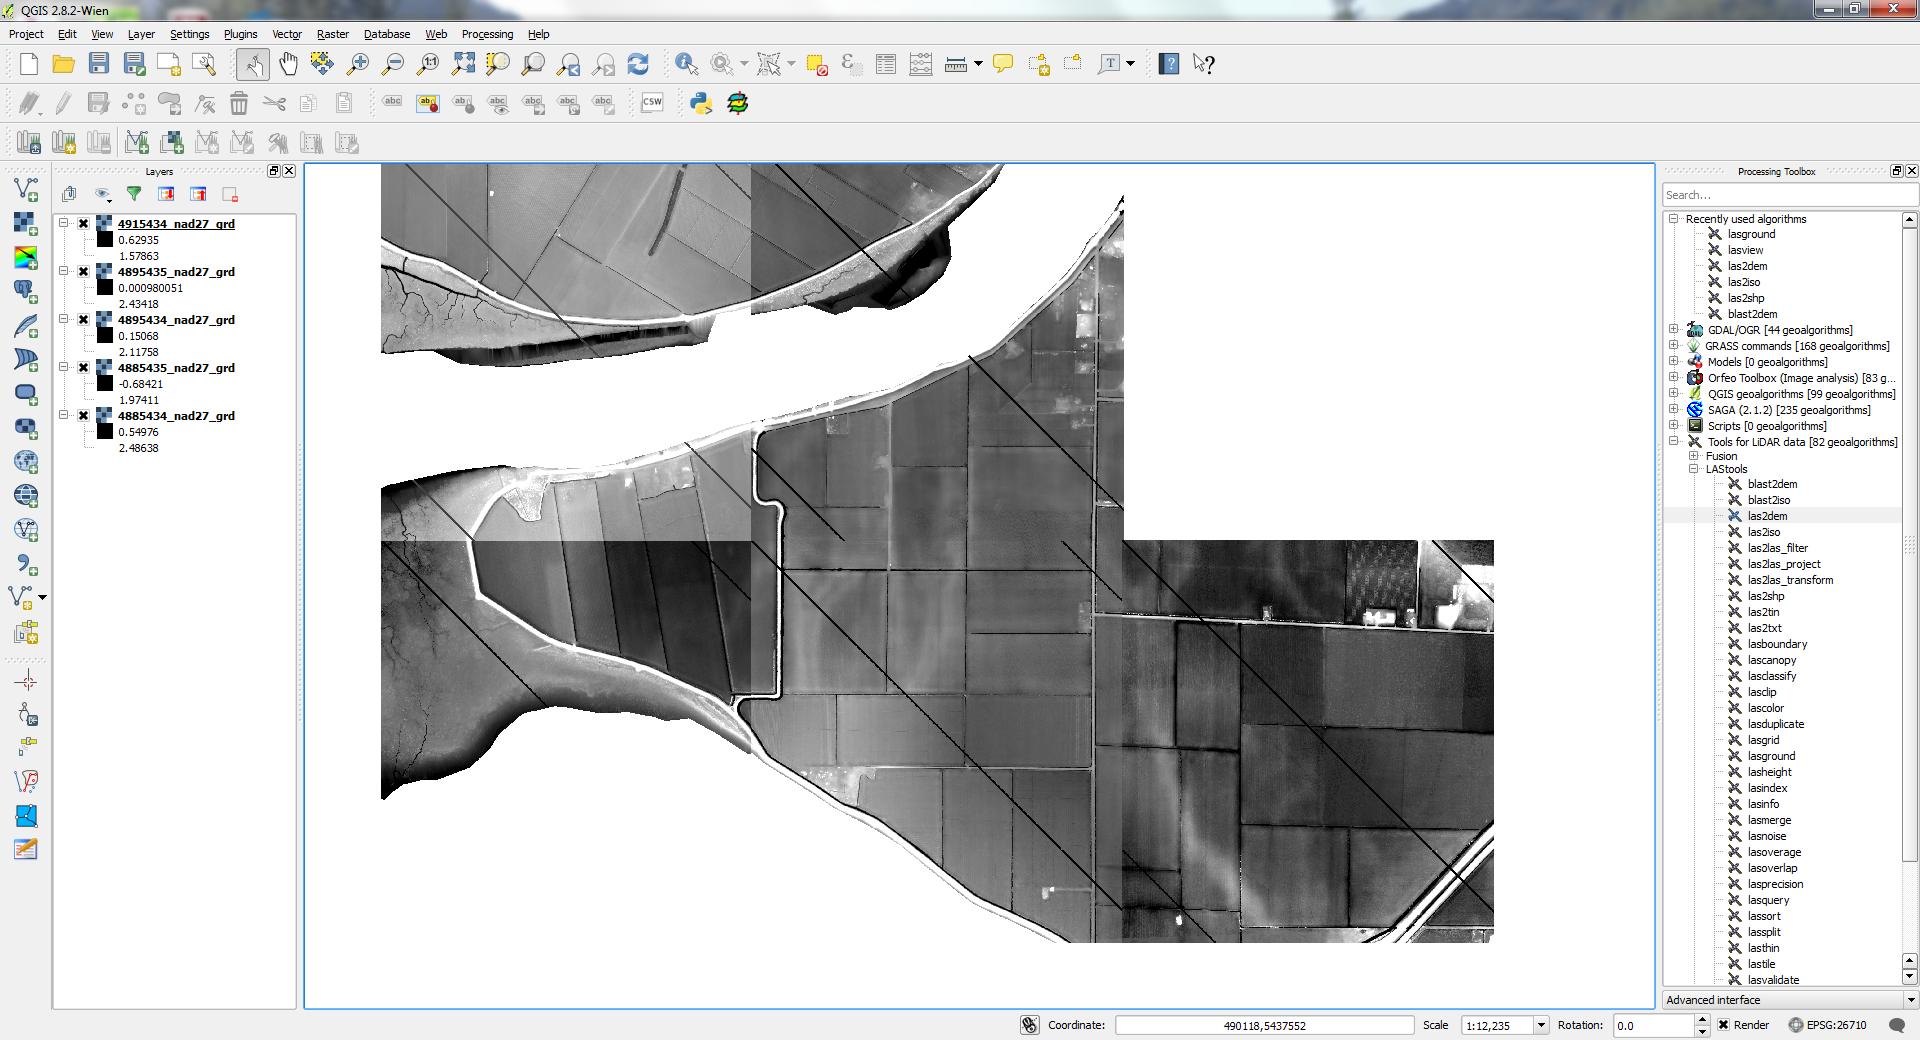Expand the GRASS commands group

(1673, 345)
